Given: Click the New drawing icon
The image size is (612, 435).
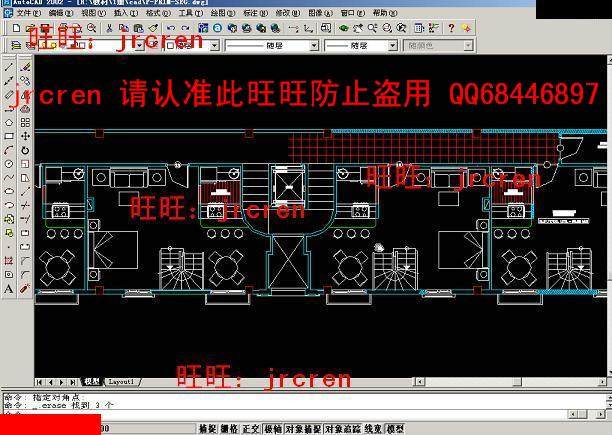Looking at the screenshot, I should pos(16,28).
